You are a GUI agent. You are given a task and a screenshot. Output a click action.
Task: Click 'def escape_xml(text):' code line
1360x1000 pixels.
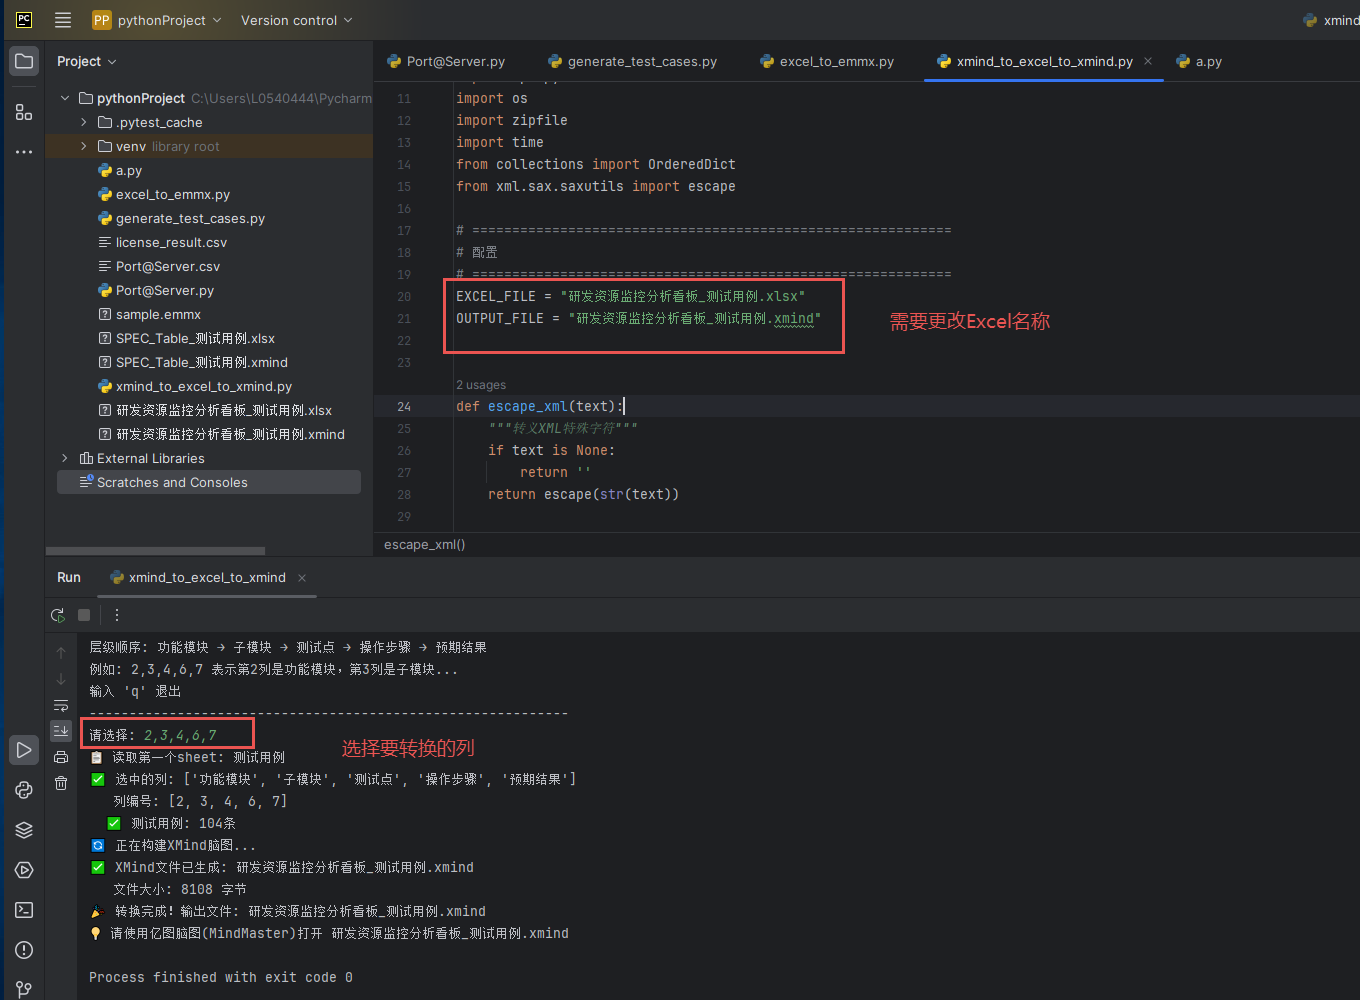[539, 406]
